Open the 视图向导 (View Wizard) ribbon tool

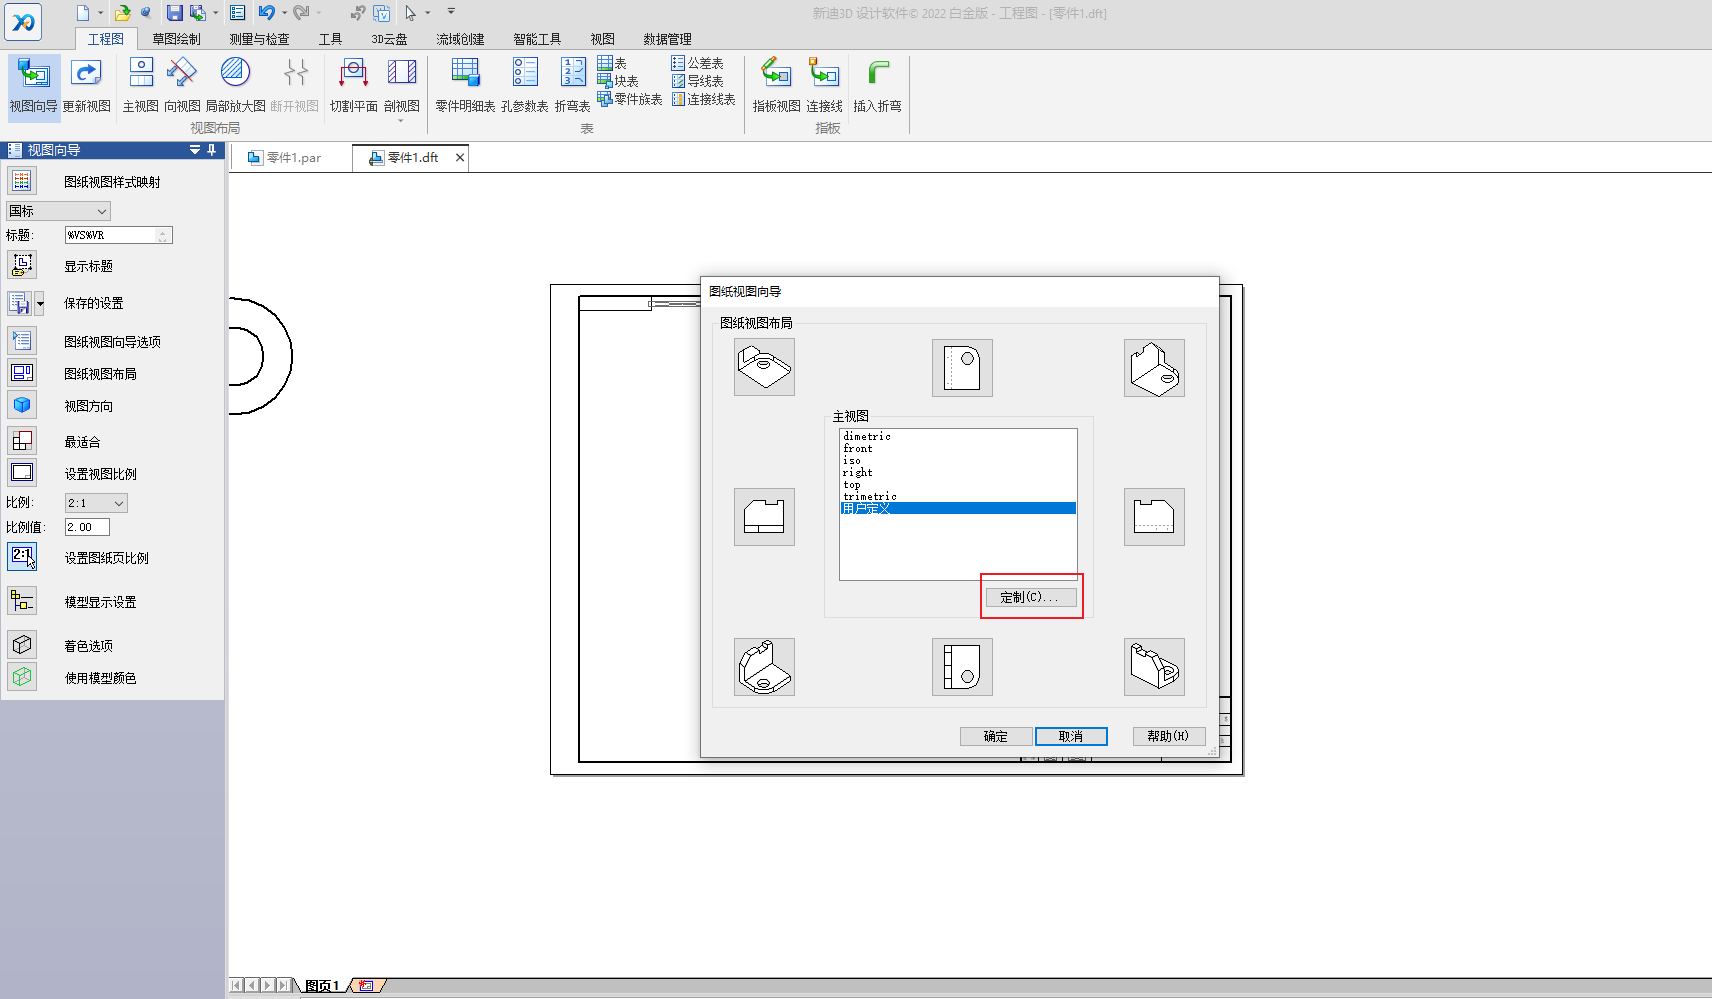[x=34, y=85]
